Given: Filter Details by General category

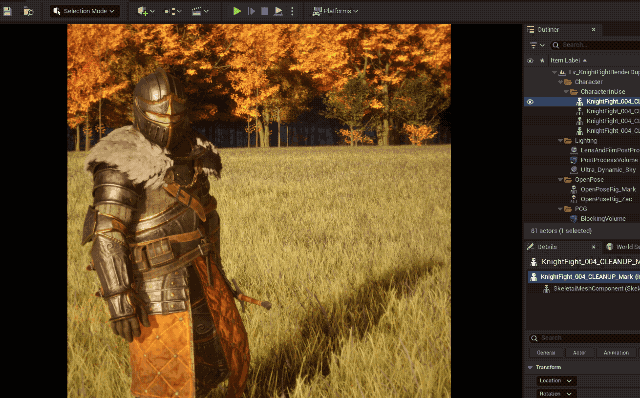Looking at the screenshot, I should tap(546, 353).
